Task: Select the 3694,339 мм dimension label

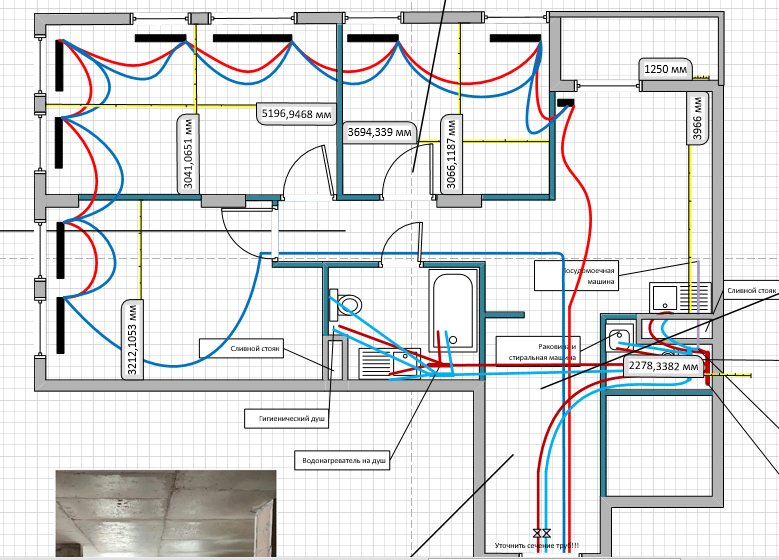Action: pyautogui.click(x=380, y=132)
